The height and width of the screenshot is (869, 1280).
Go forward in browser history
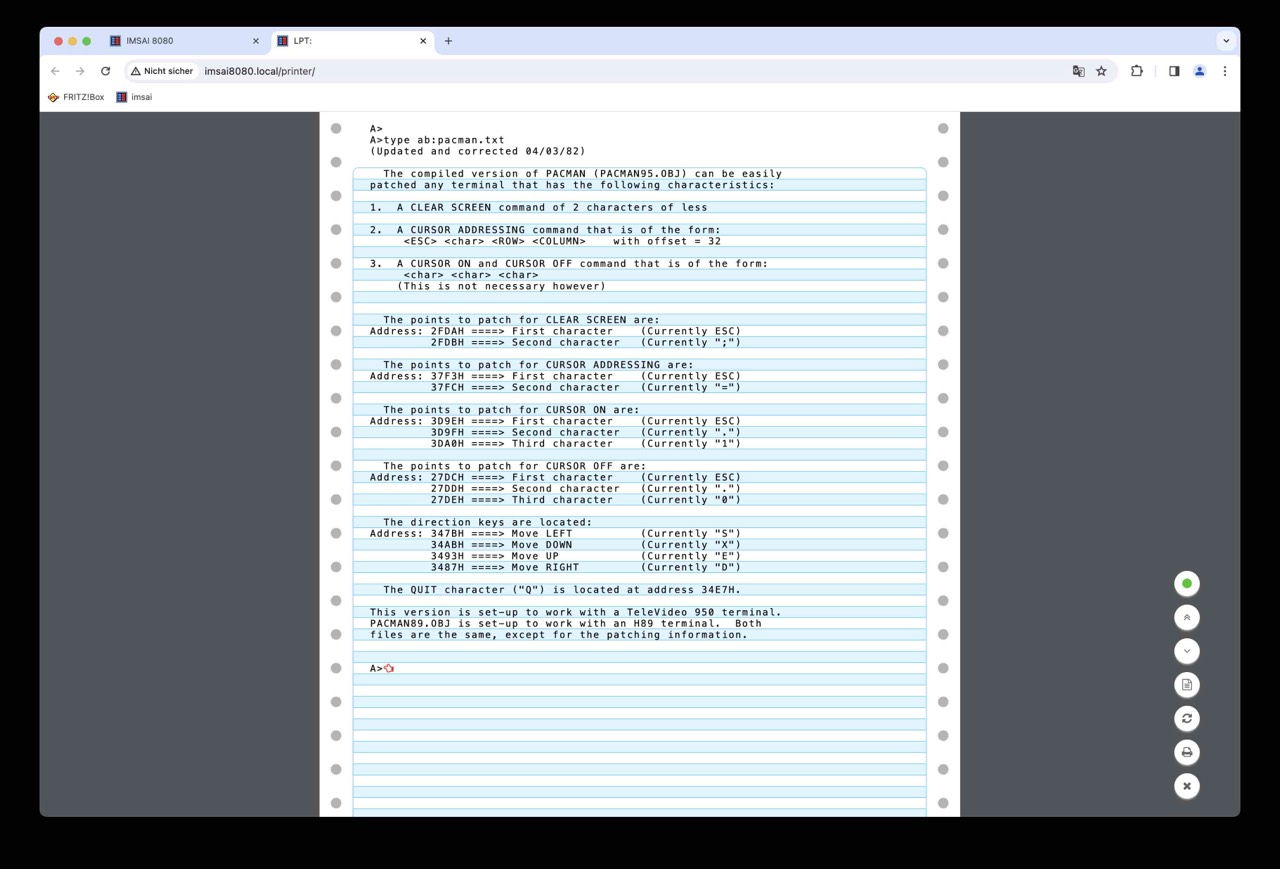point(80,71)
